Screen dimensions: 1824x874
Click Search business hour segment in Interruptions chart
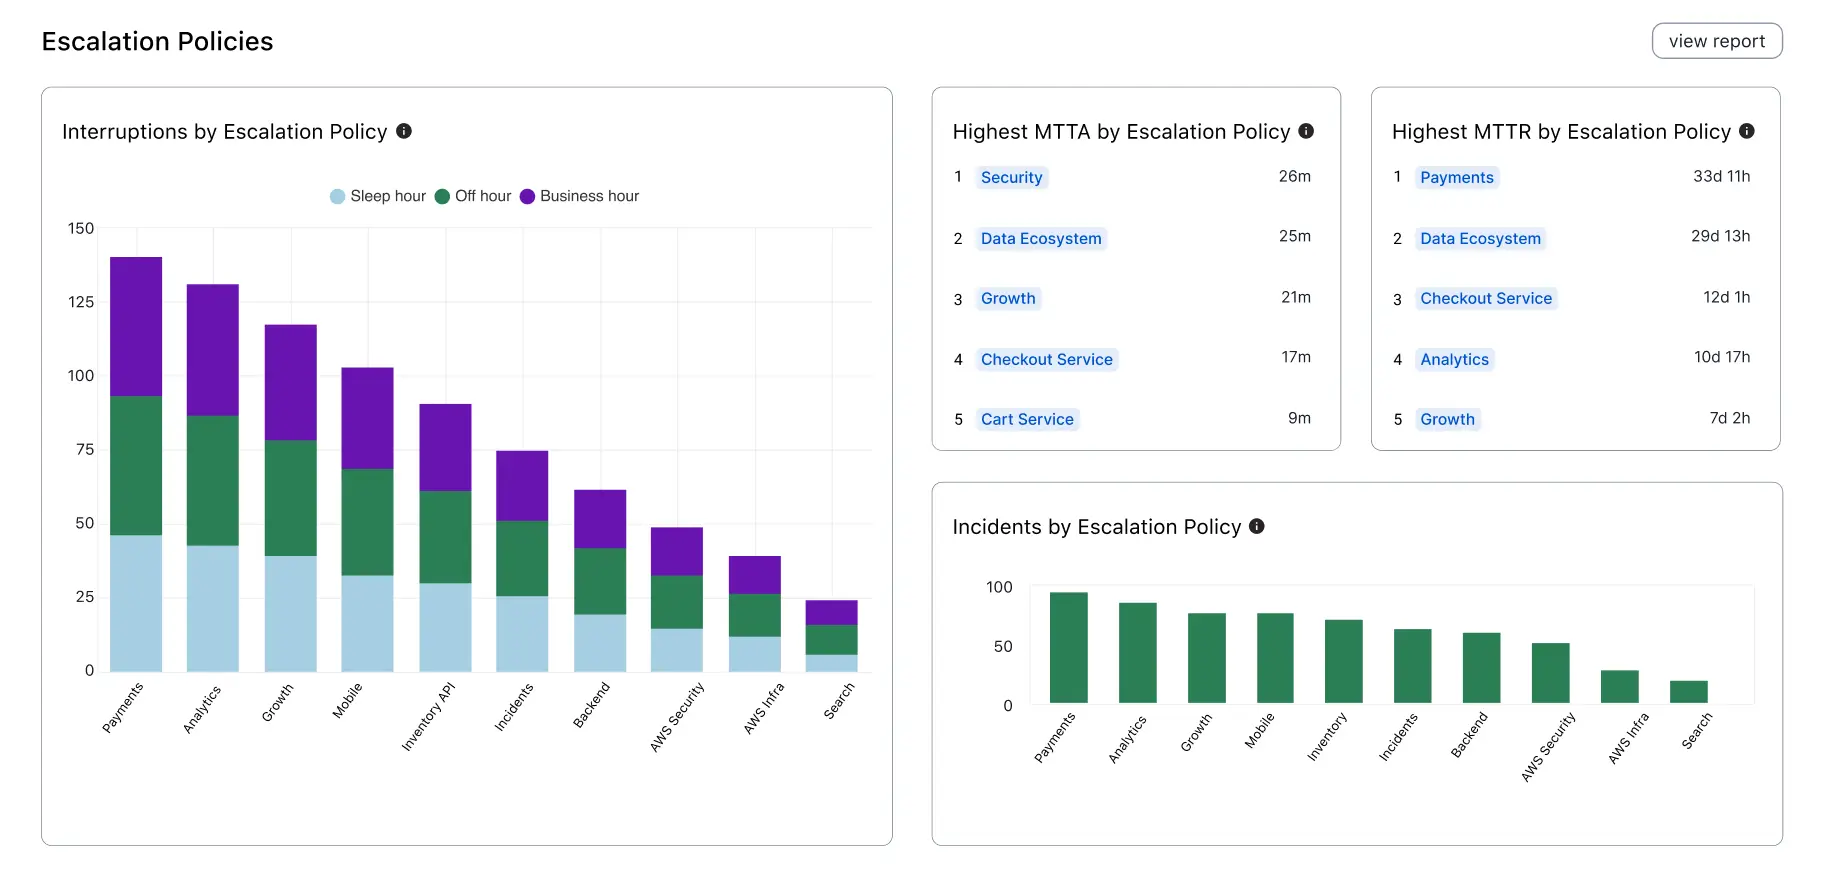click(832, 612)
